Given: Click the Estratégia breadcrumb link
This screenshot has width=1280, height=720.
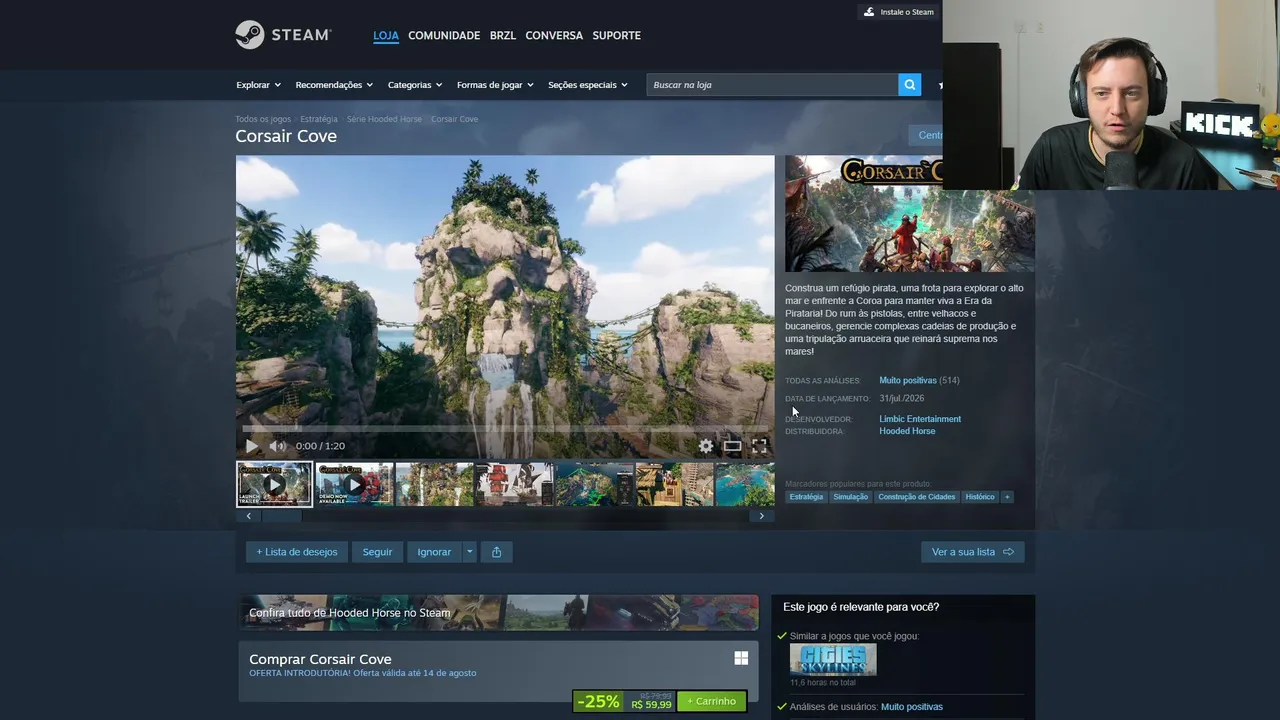Looking at the screenshot, I should [x=319, y=119].
